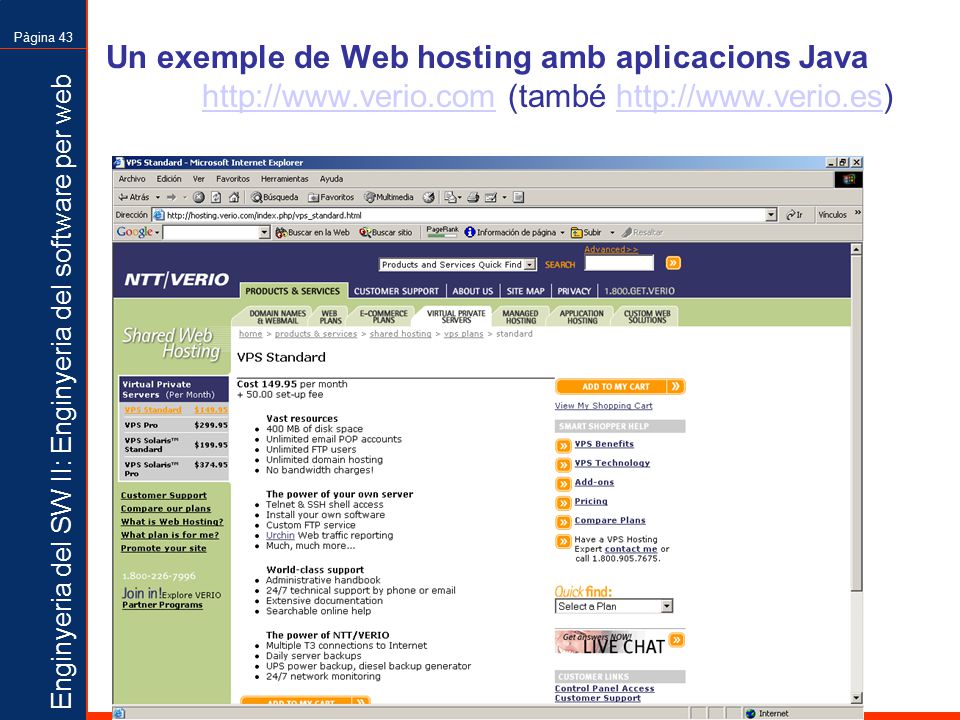Open the History icon next to Multimedia
The height and width of the screenshot is (720, 960).
tap(429, 197)
